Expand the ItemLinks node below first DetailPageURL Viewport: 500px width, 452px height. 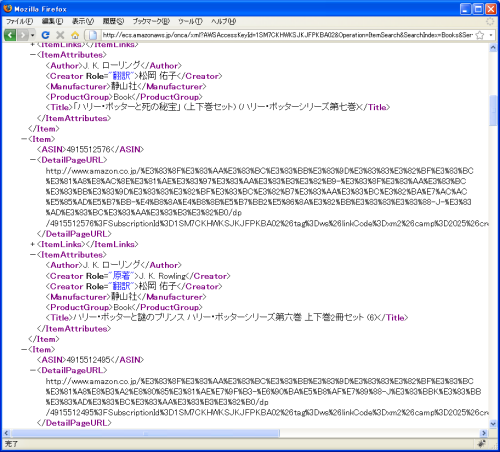[32, 244]
